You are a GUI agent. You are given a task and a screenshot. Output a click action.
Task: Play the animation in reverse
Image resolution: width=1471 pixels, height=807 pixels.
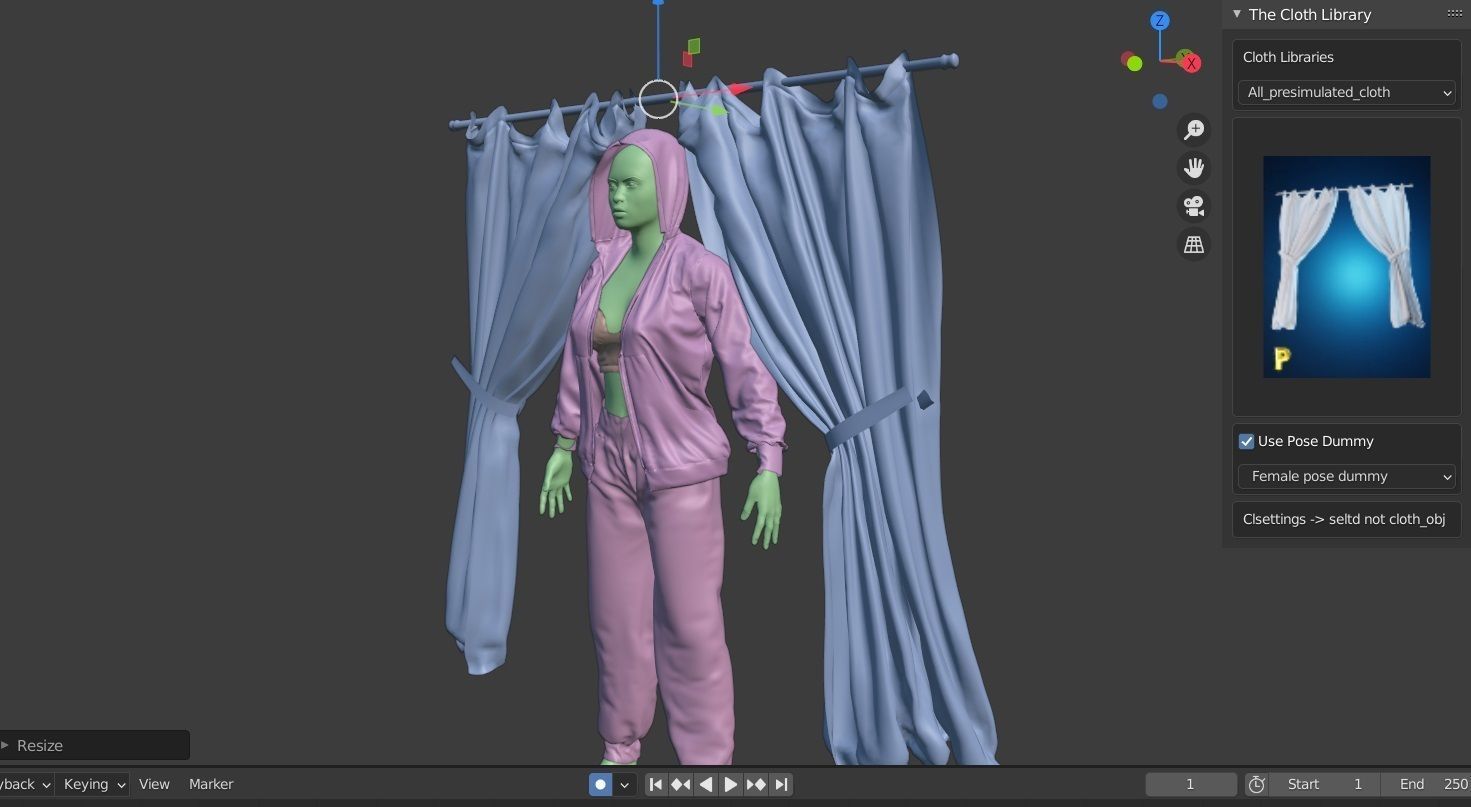coord(706,785)
